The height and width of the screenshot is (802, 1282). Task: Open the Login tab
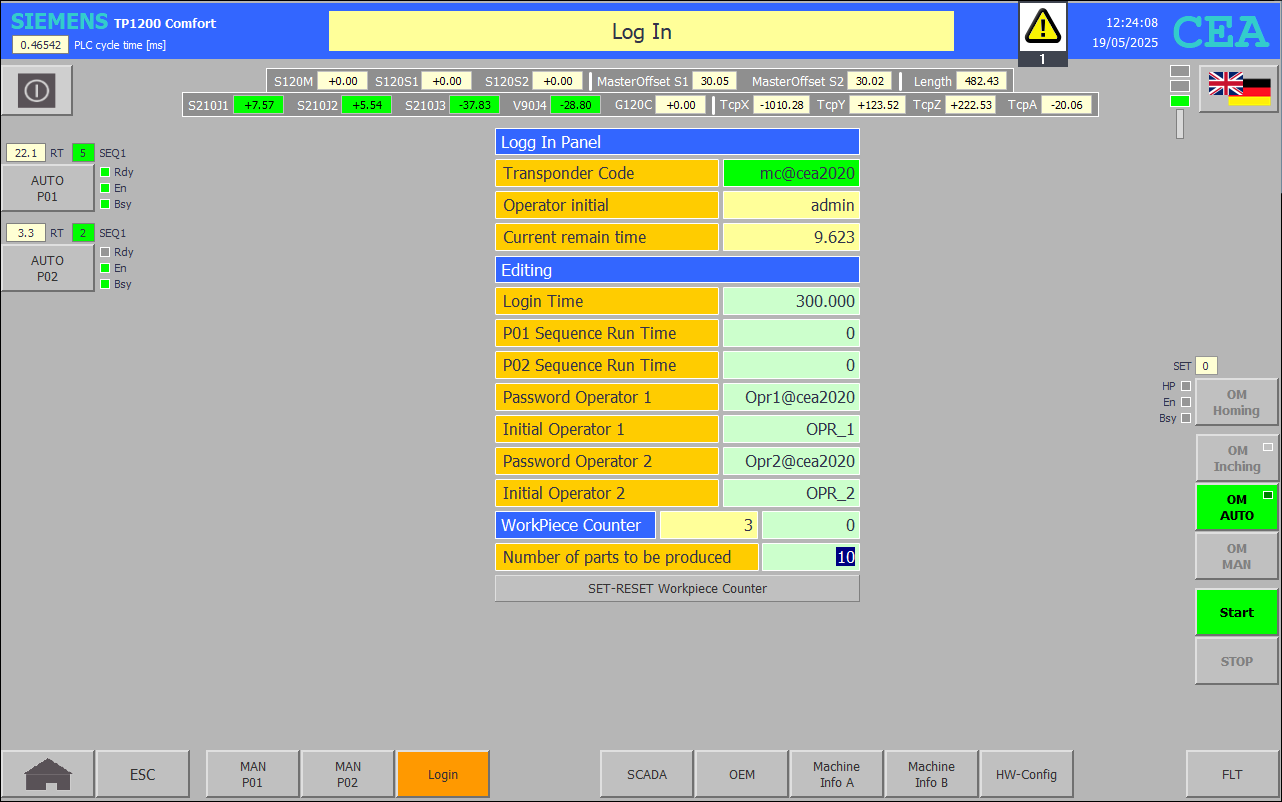point(443,774)
